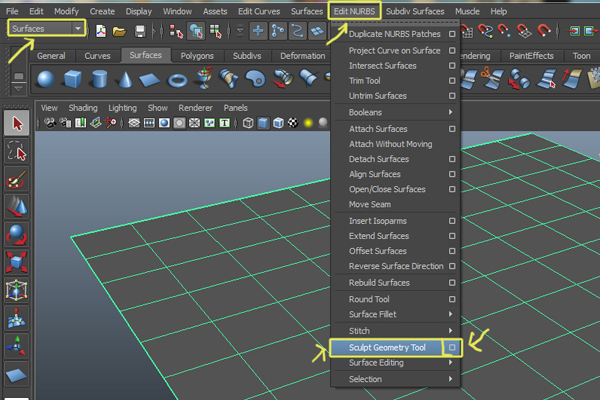Toggle smooth shade all in panel toolbar
Screen dimensions: 600x400
(x=263, y=123)
